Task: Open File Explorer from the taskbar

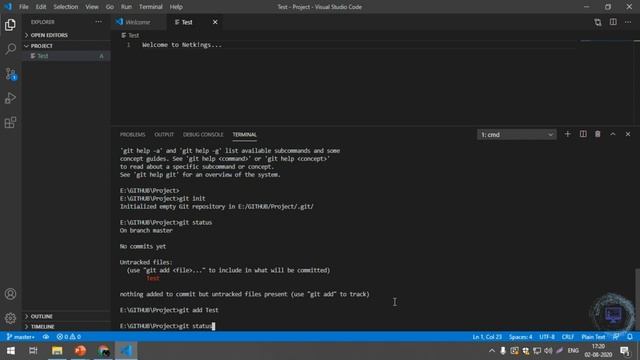Action: pyautogui.click(x=57, y=351)
